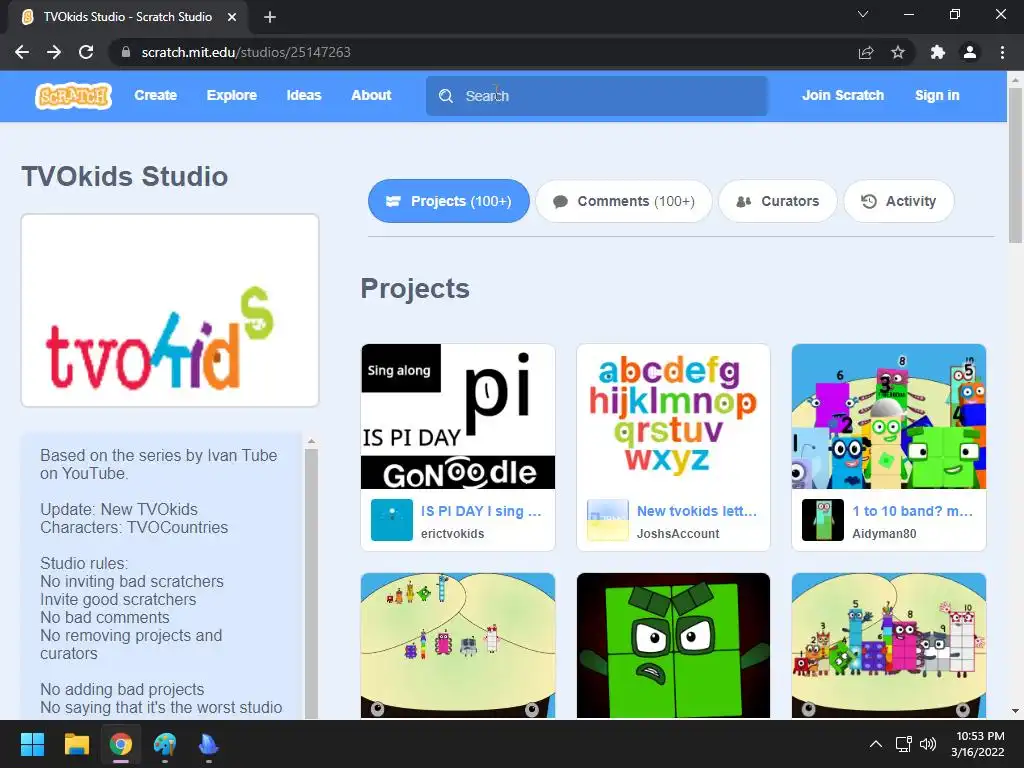Switch to the Curators tab

[778, 201]
